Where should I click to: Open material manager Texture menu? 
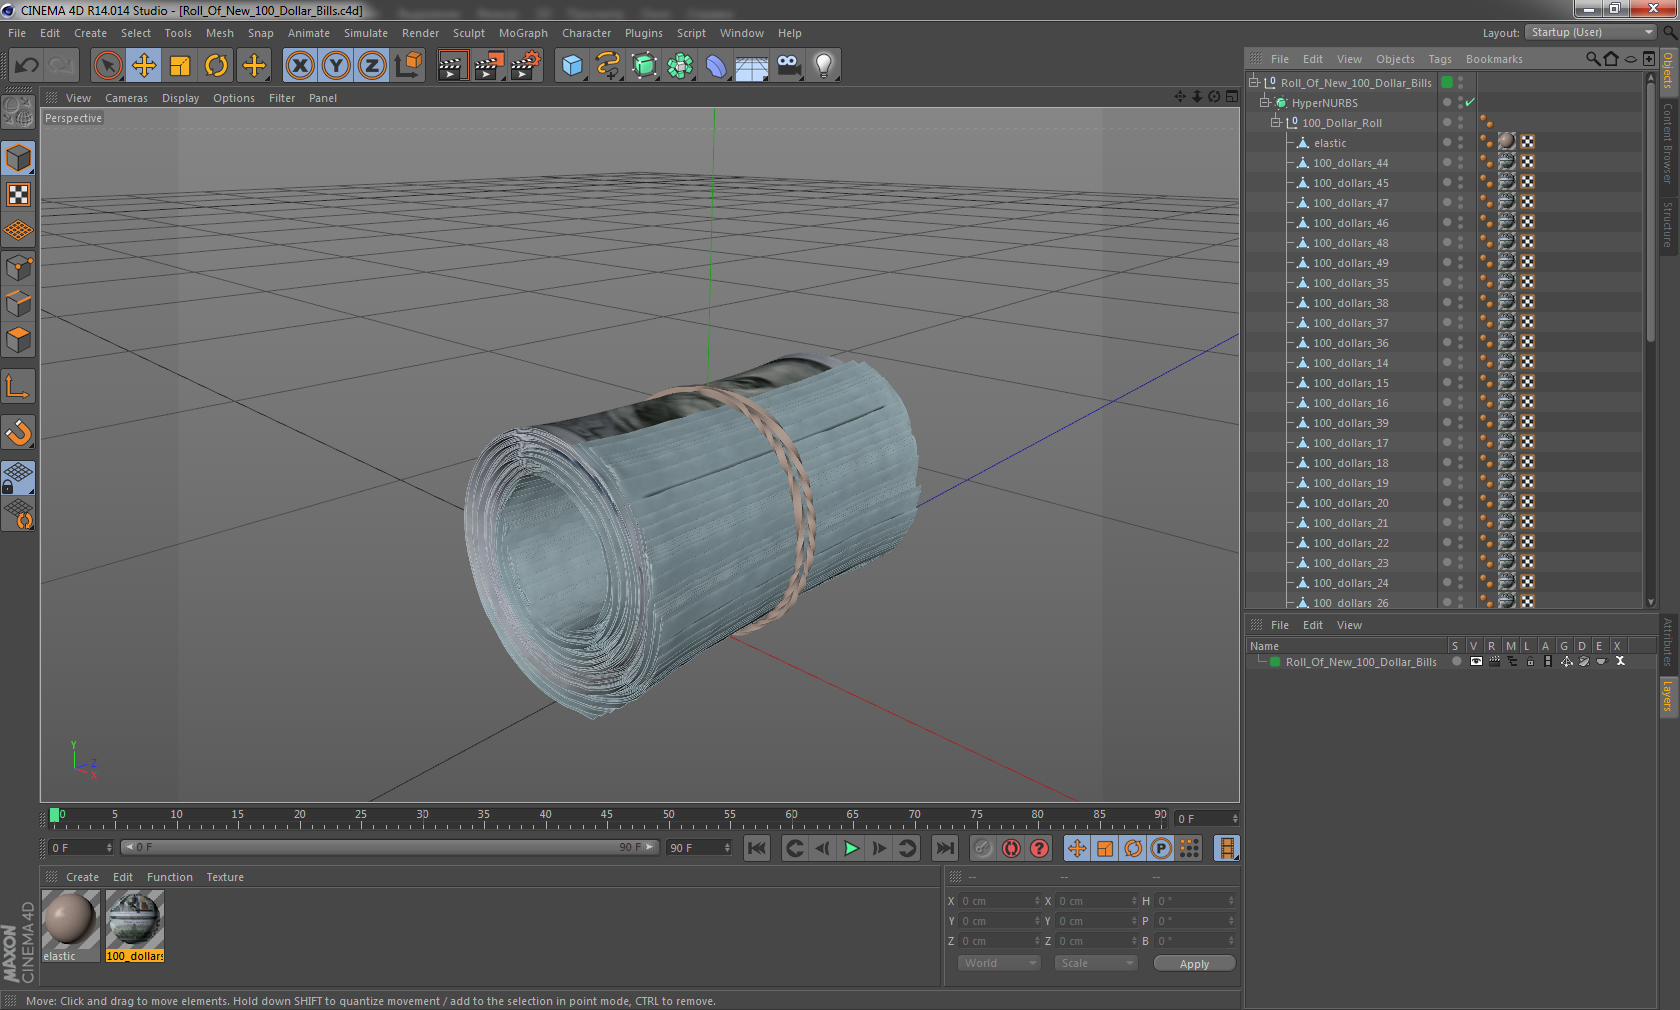pyautogui.click(x=225, y=877)
